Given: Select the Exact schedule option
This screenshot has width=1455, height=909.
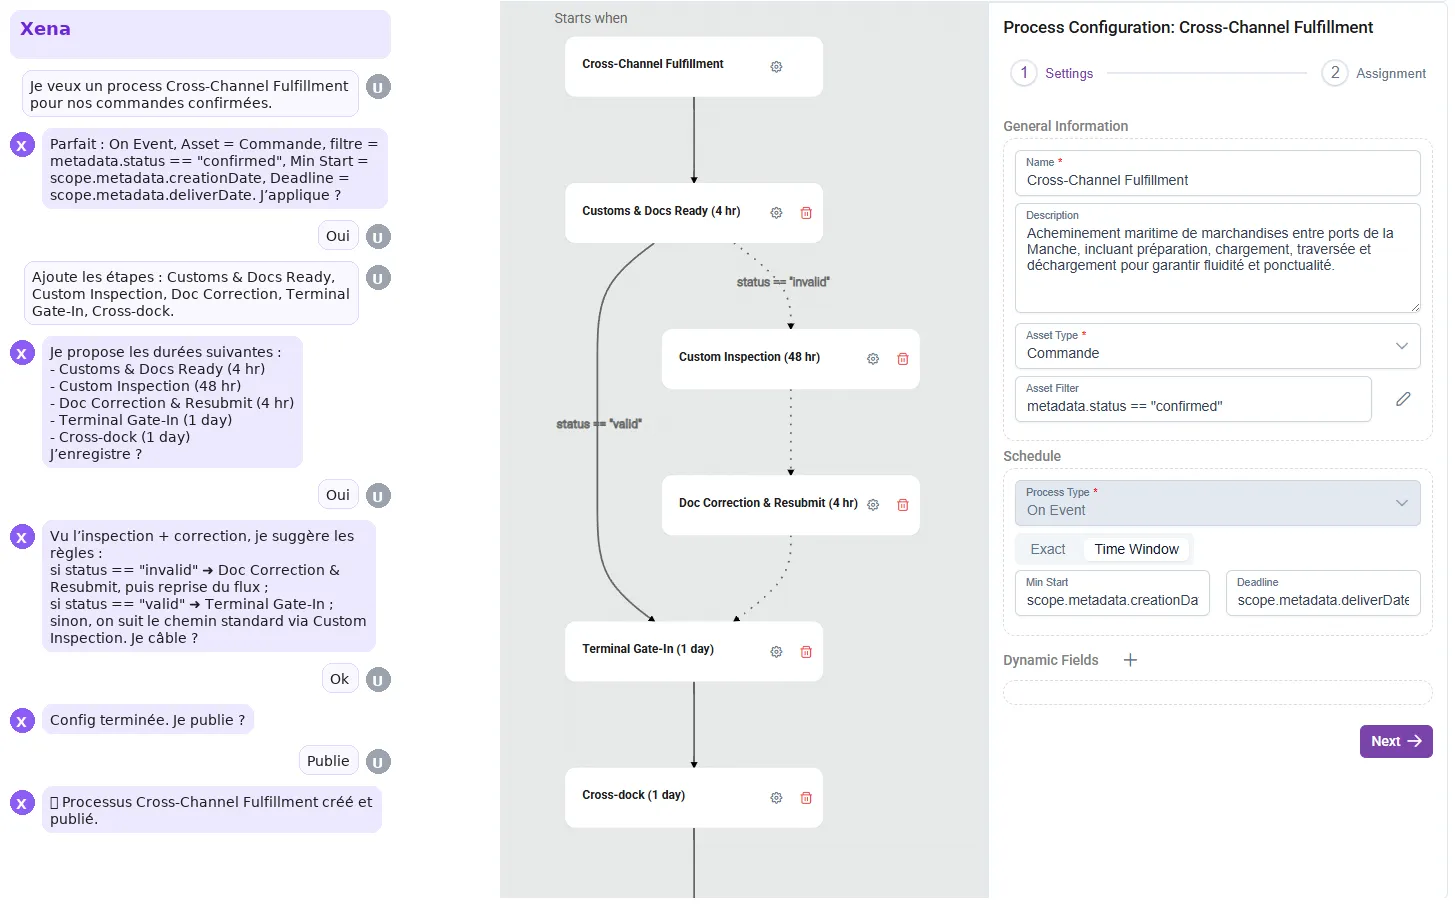Looking at the screenshot, I should click(1048, 549).
